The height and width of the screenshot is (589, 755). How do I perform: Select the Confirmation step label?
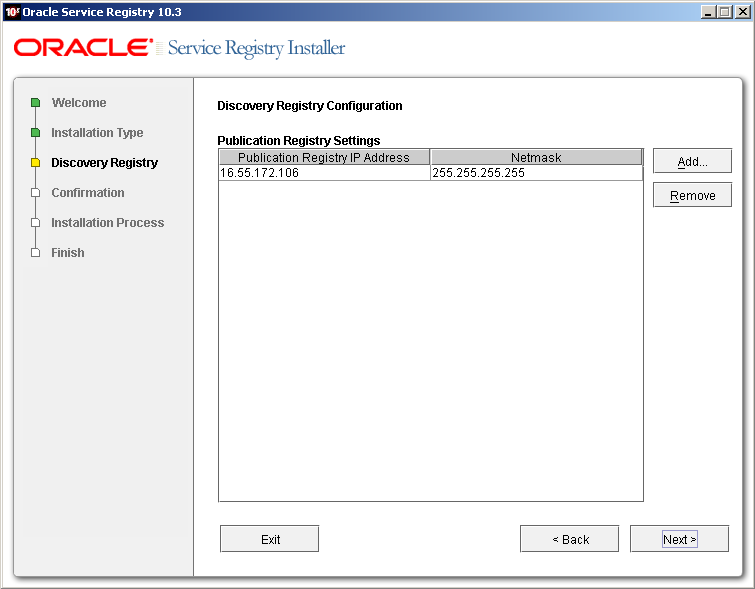click(88, 193)
